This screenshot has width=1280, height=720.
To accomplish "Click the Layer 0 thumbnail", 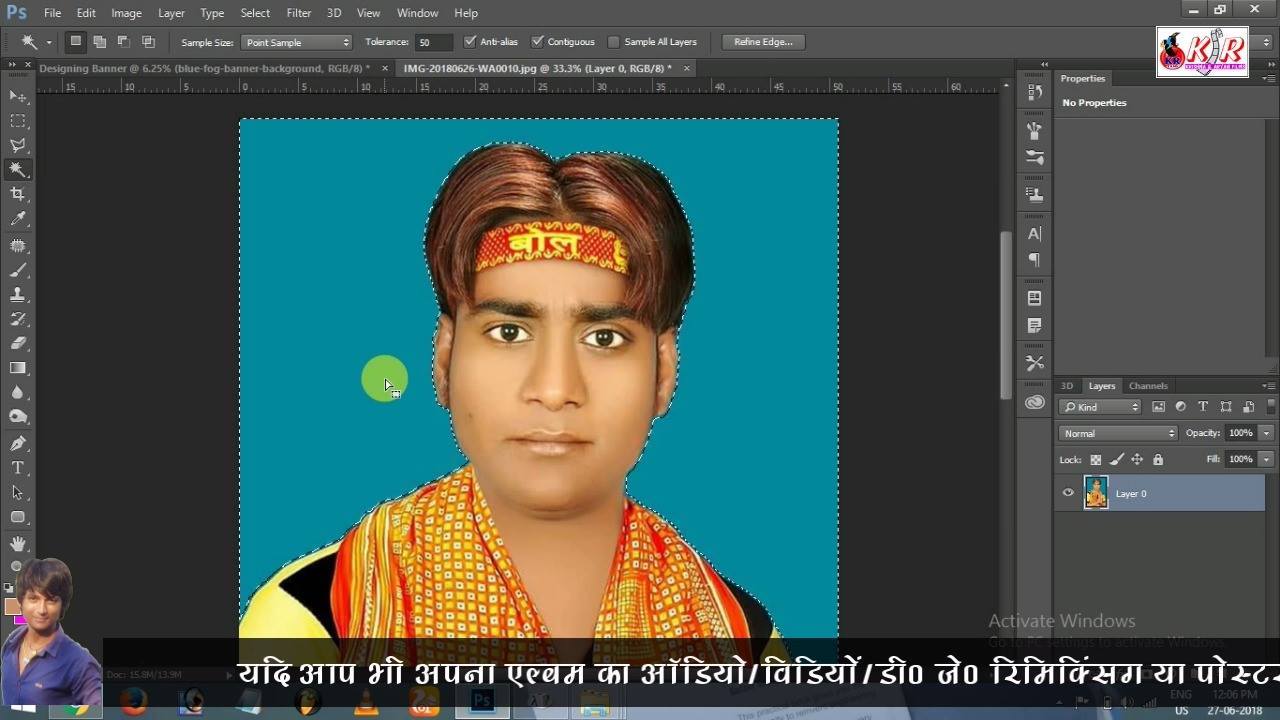I will [1097, 493].
